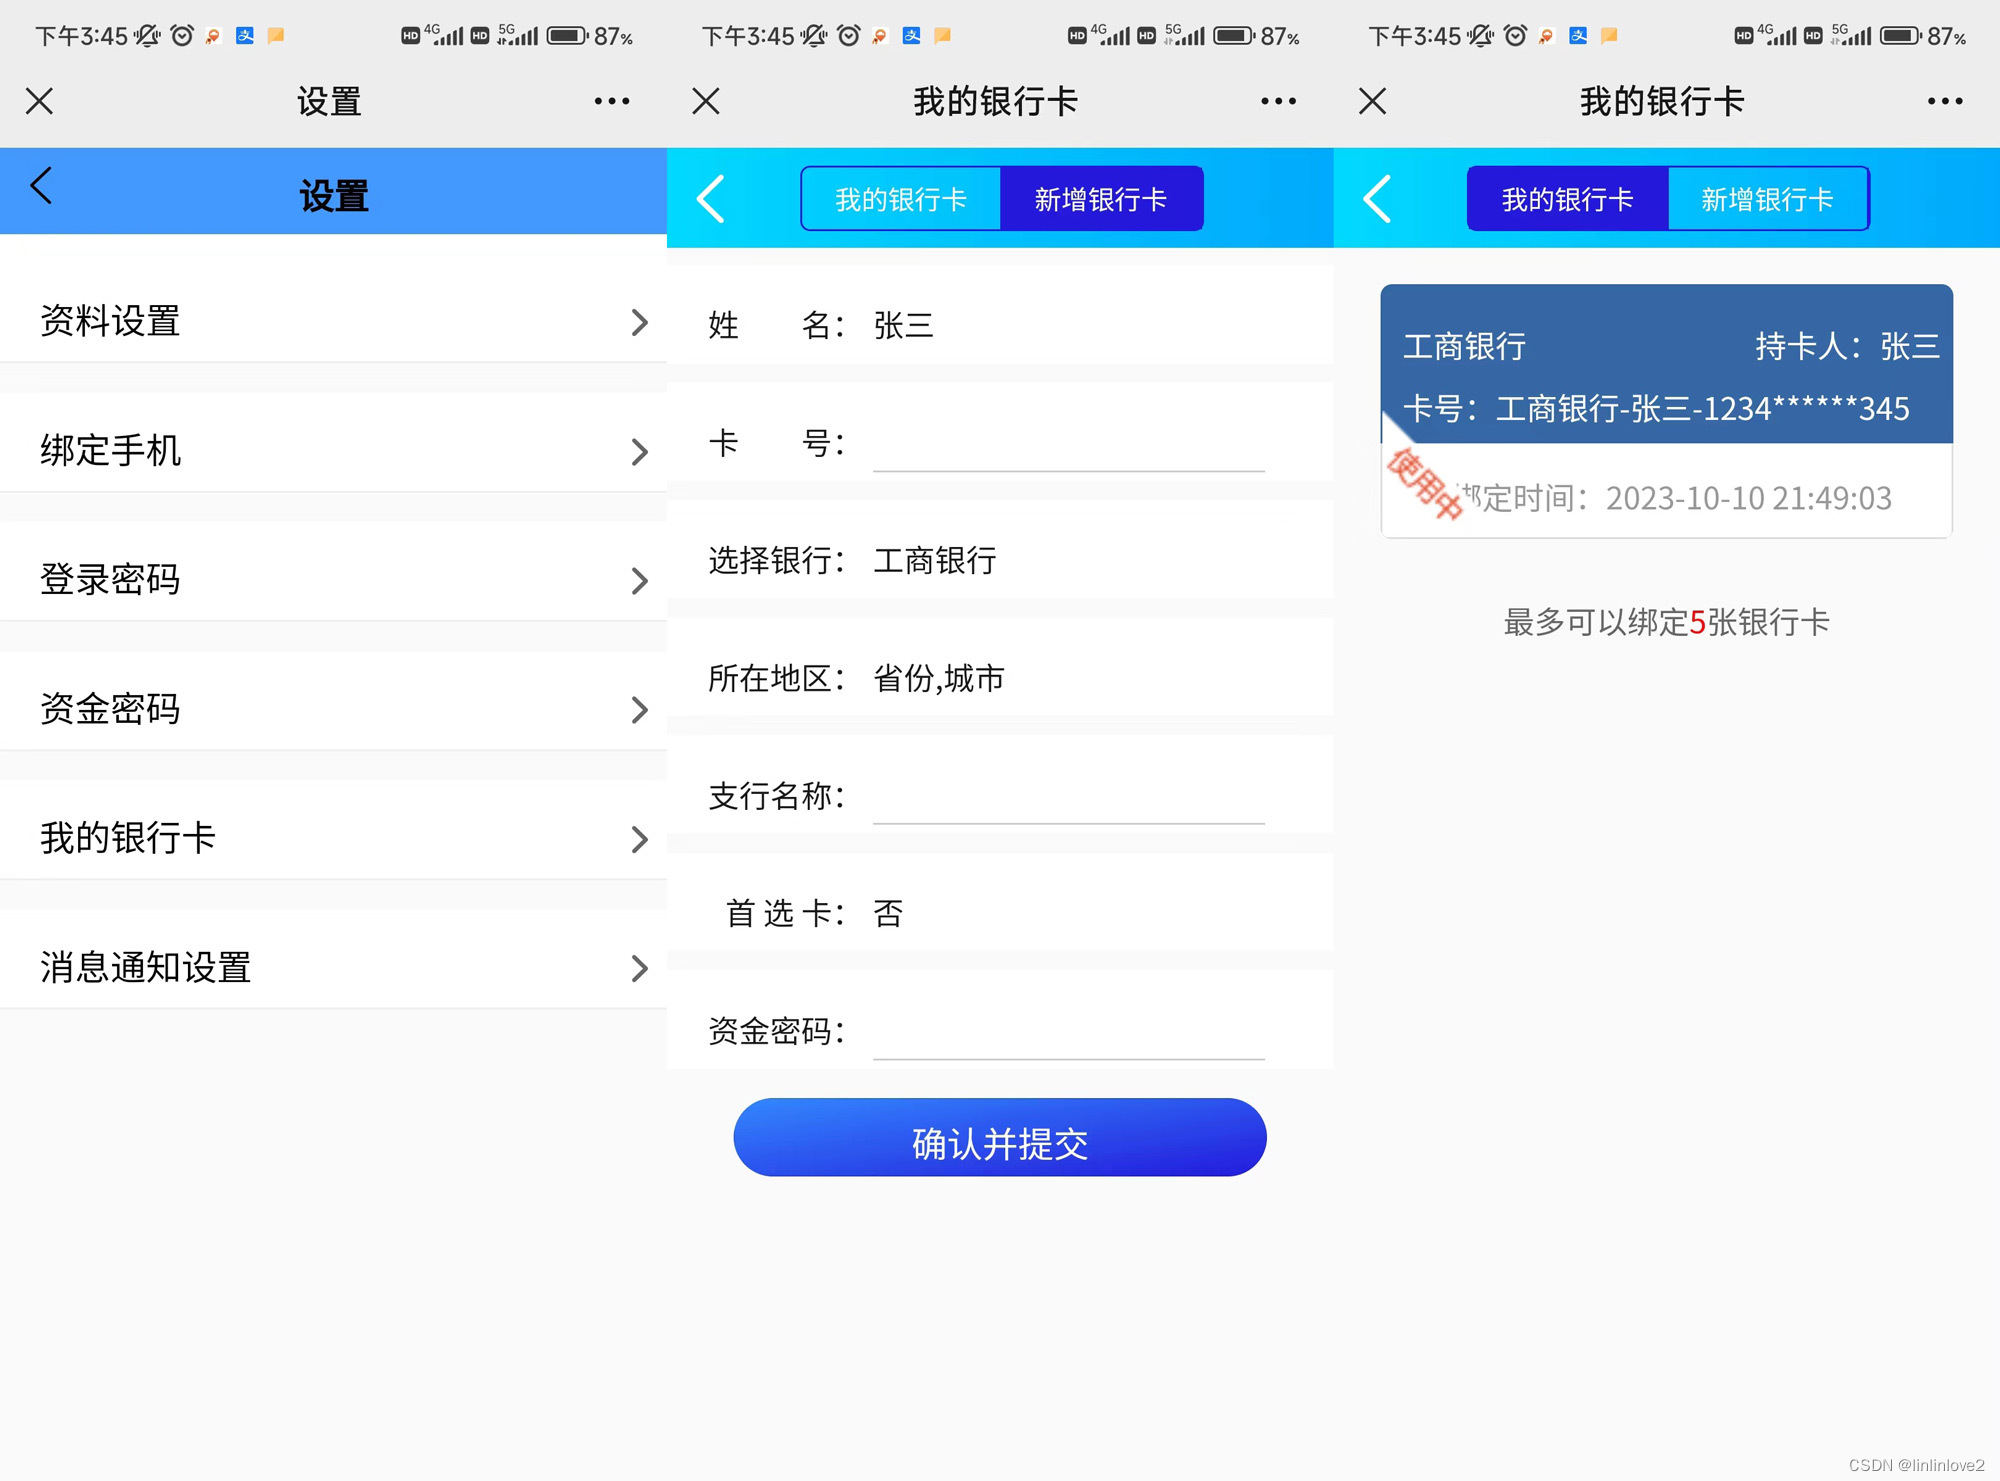Expand the 登录密码 settings item chevron
The width and height of the screenshot is (2000, 1481).
click(x=640, y=580)
